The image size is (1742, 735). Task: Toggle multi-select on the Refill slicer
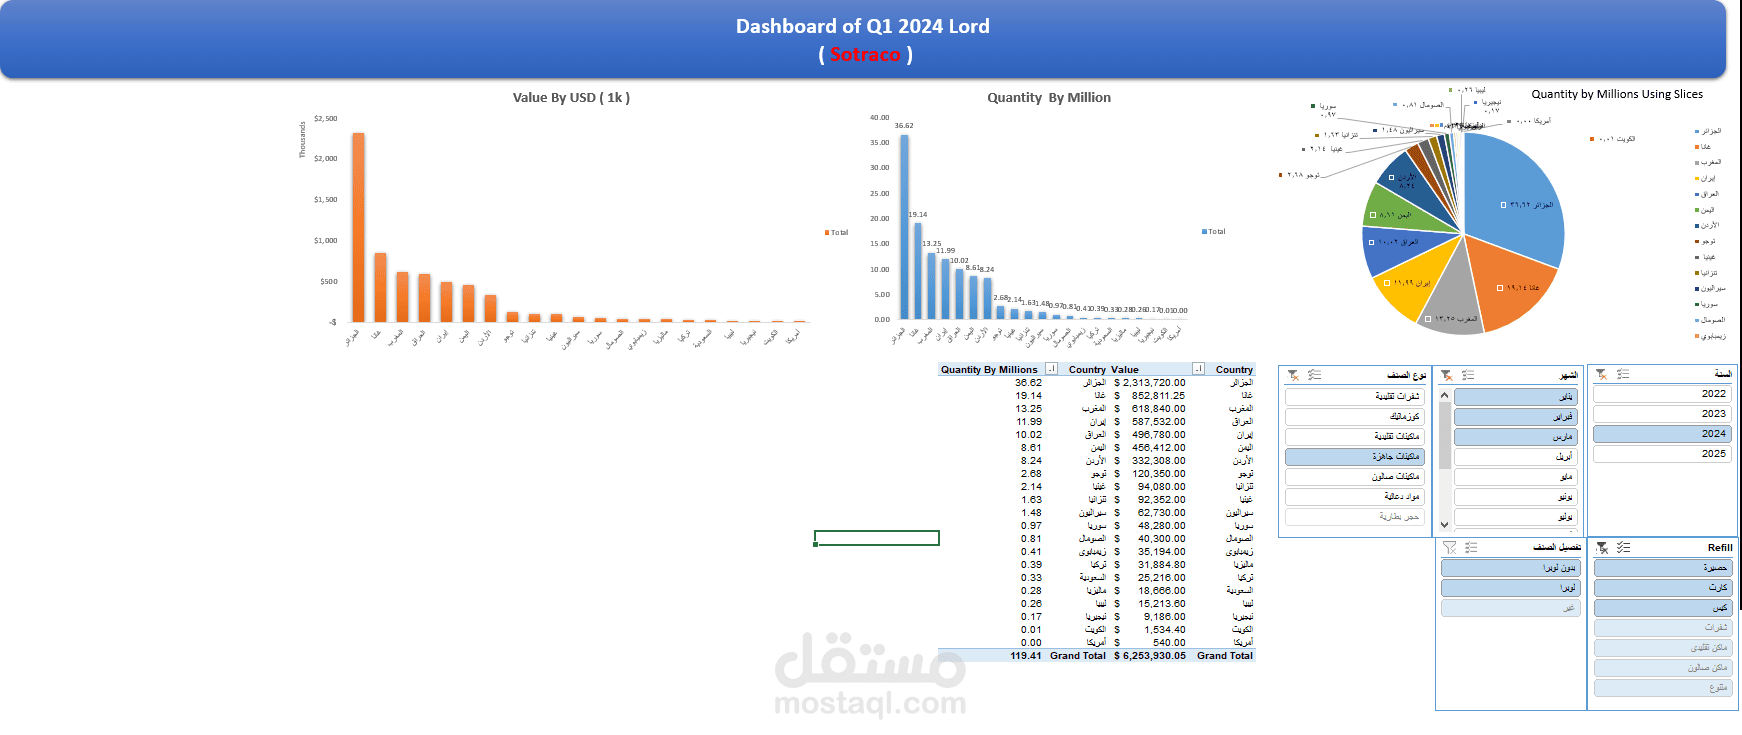tap(1623, 548)
